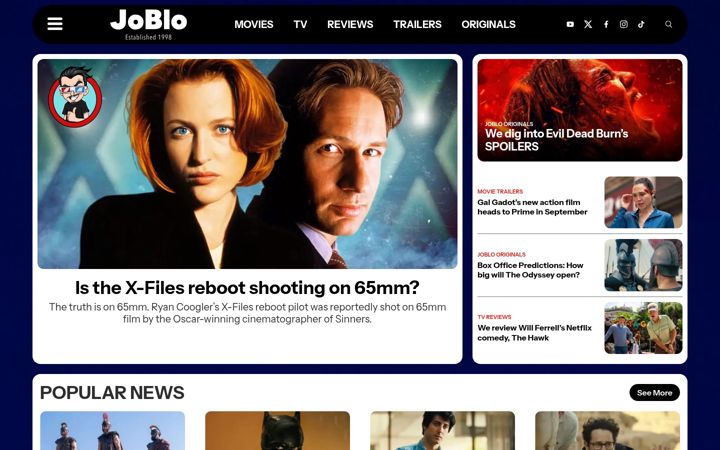Open the Instagram social icon

coord(624,24)
